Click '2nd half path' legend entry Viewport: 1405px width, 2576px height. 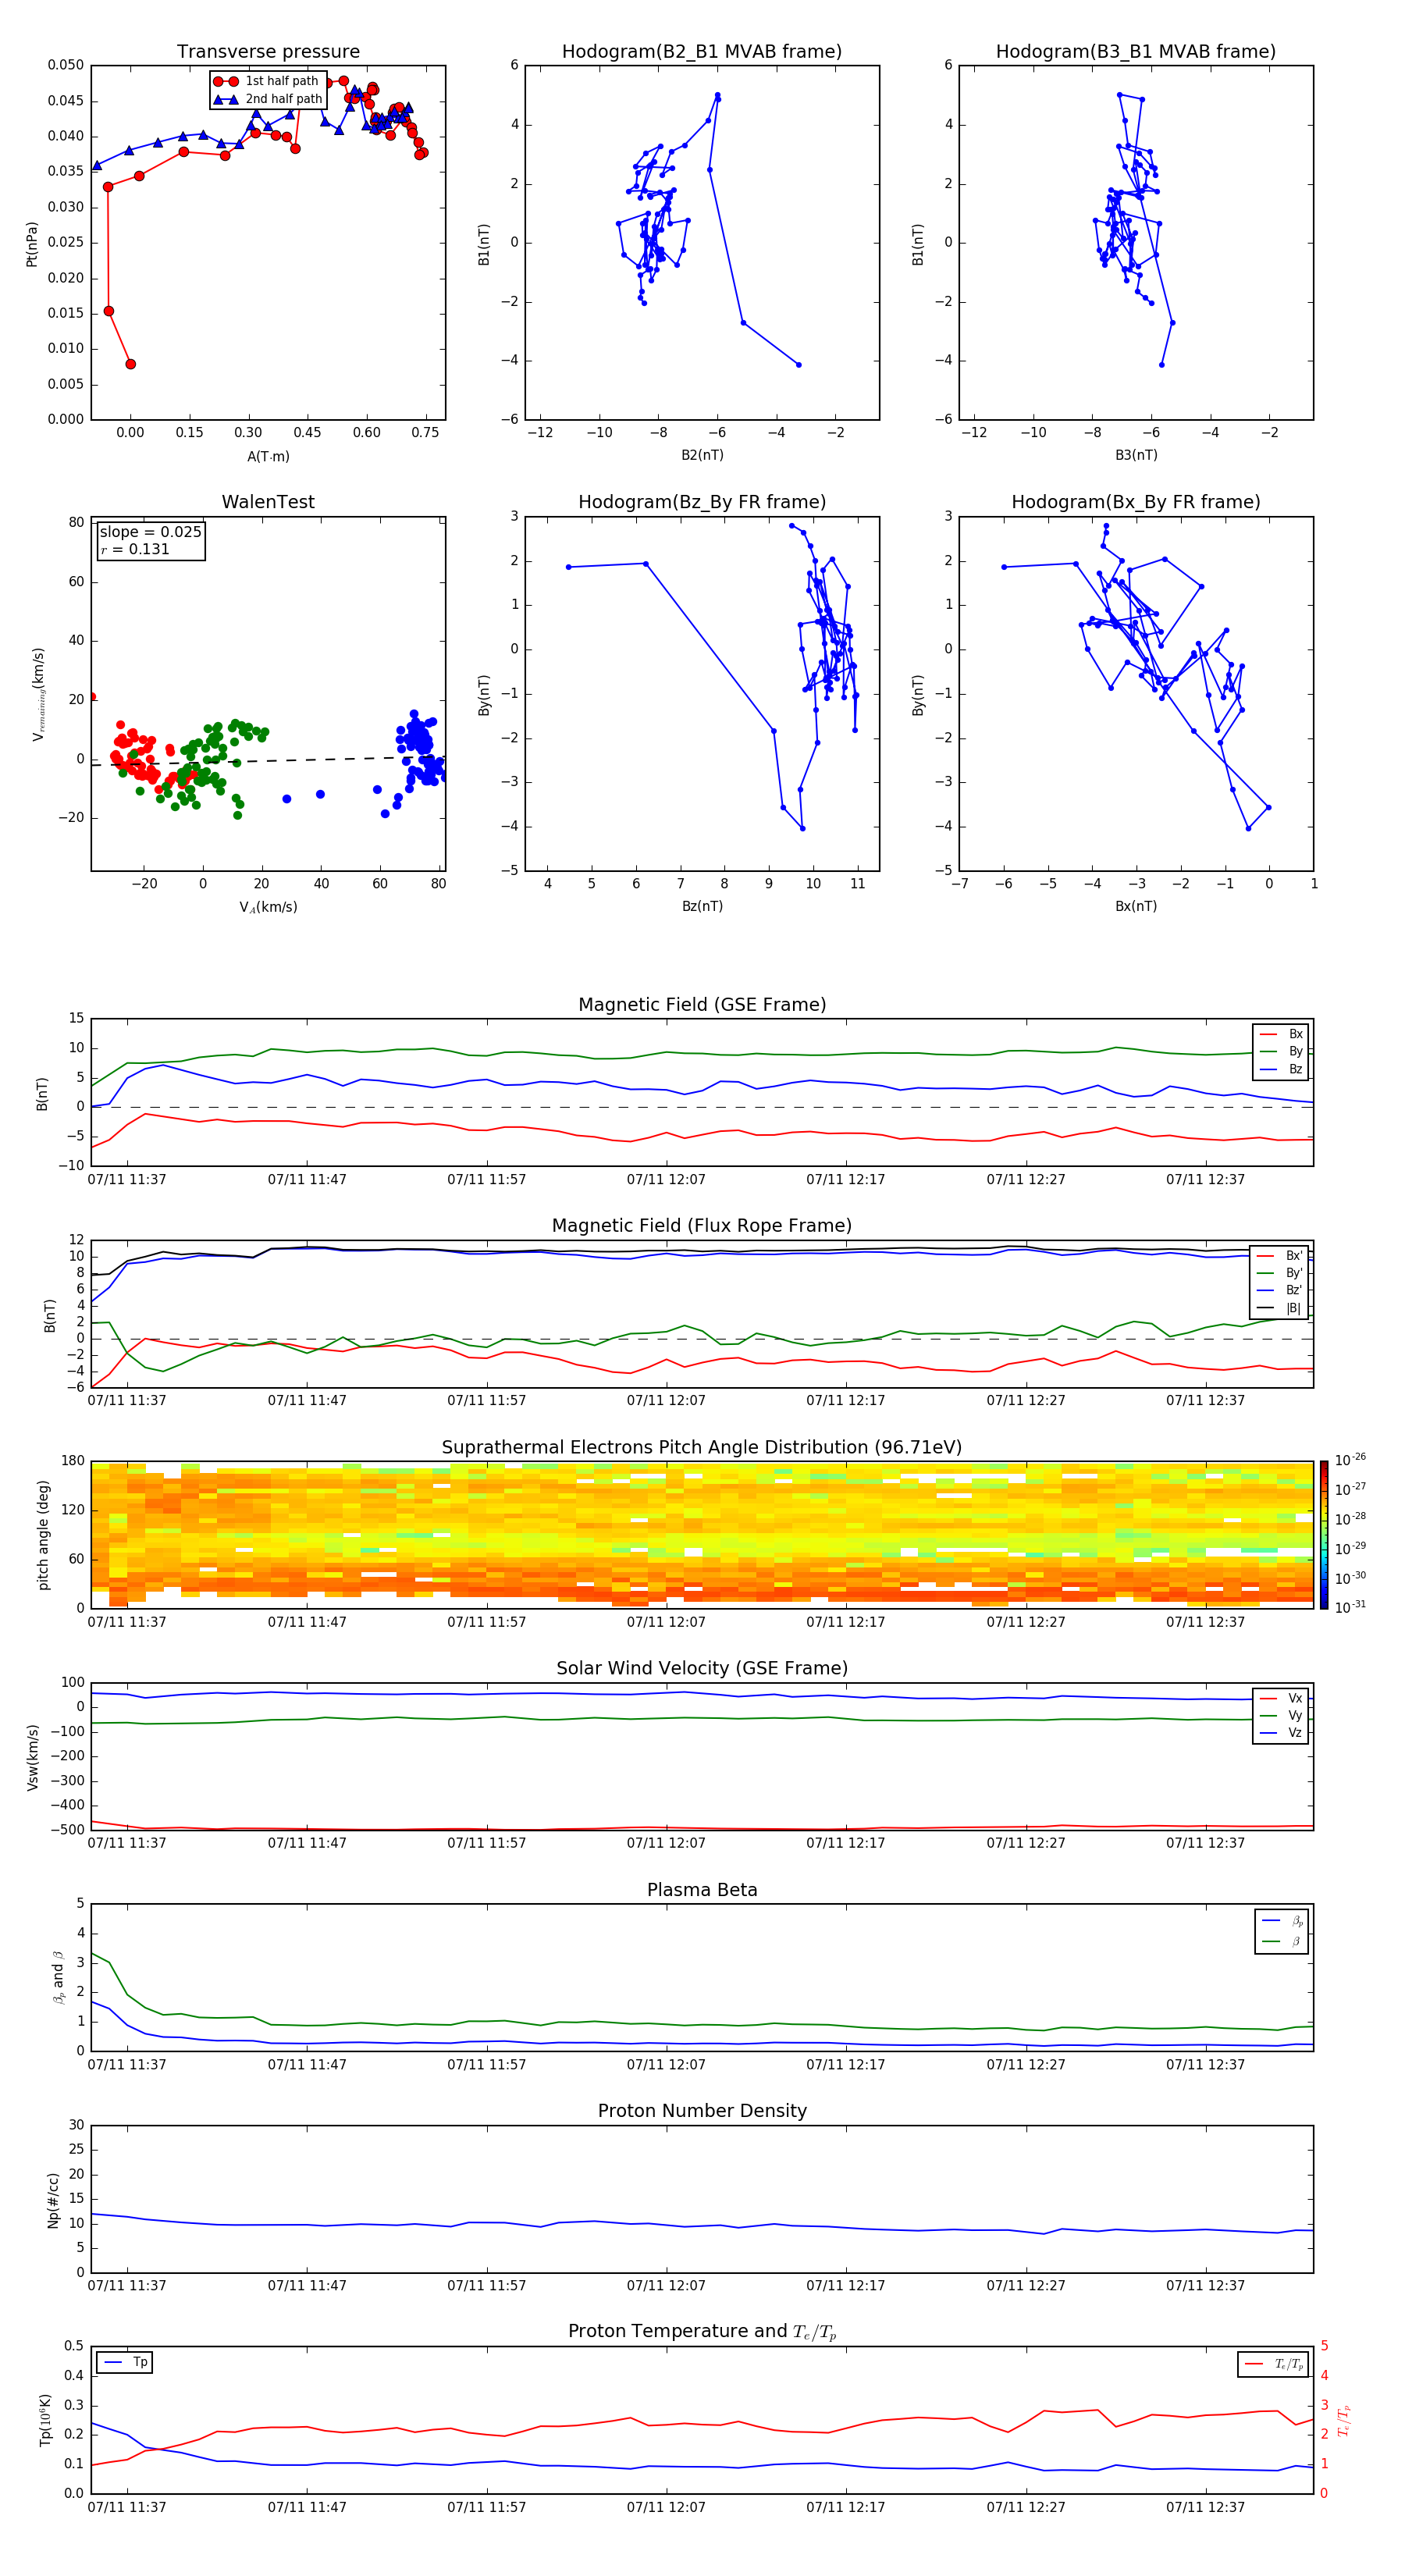click(x=269, y=99)
